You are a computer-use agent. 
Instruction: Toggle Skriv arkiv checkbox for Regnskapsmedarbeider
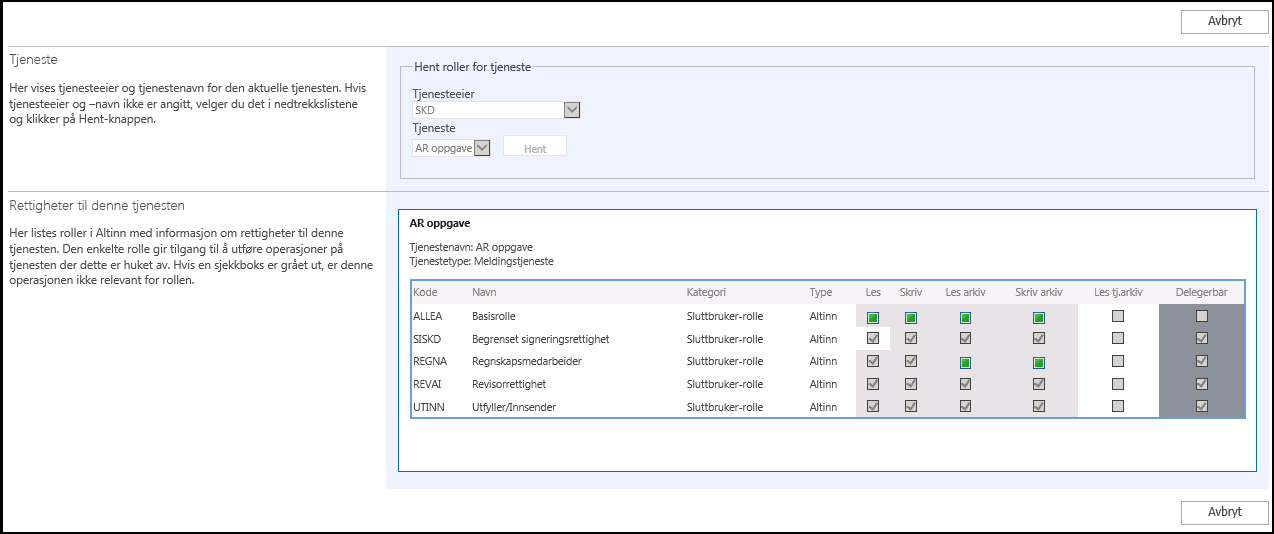coord(1039,362)
